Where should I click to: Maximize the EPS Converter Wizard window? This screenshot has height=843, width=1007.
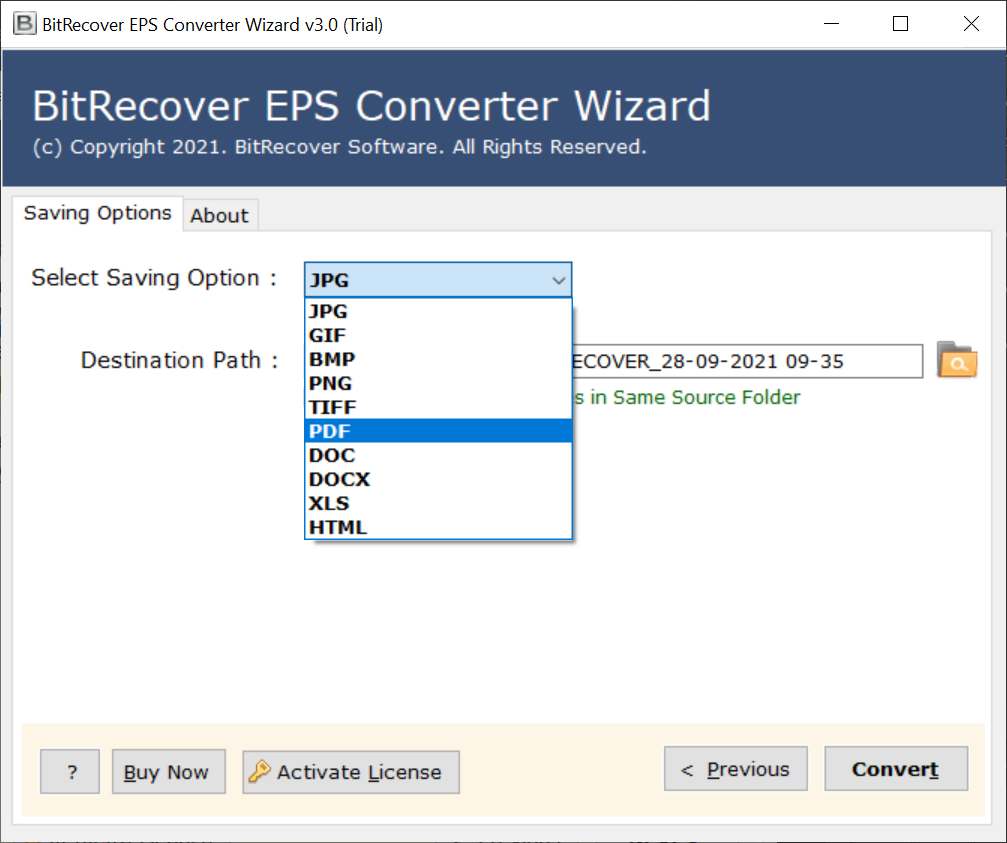point(900,24)
